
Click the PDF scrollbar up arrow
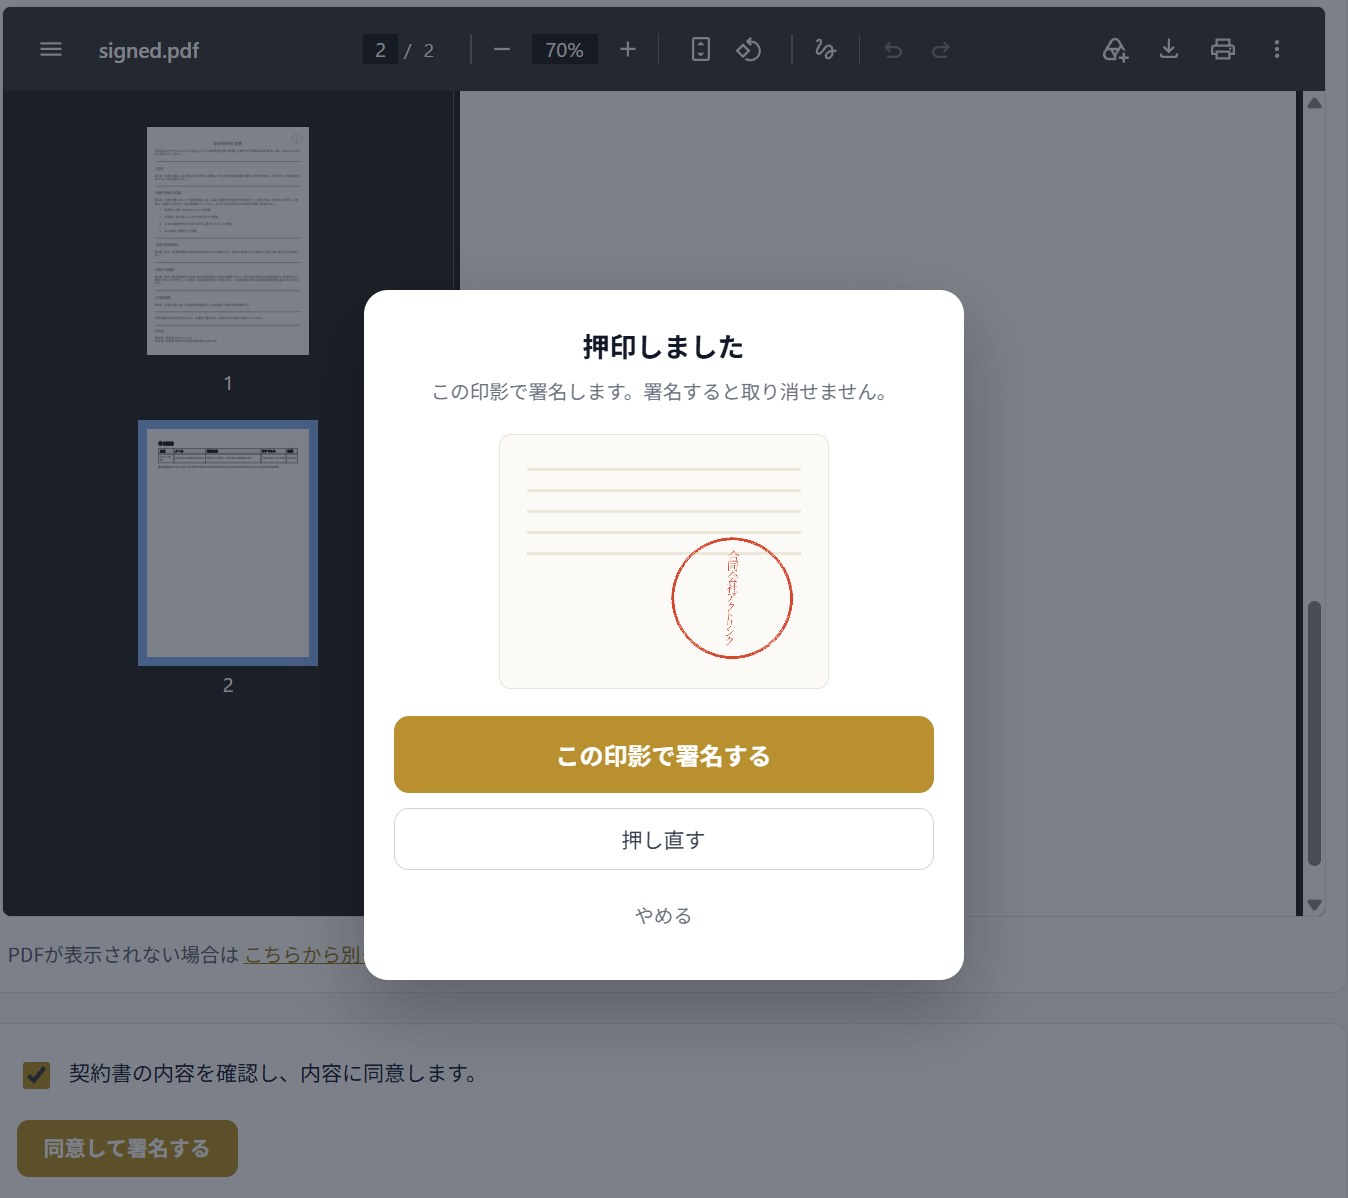click(1315, 103)
